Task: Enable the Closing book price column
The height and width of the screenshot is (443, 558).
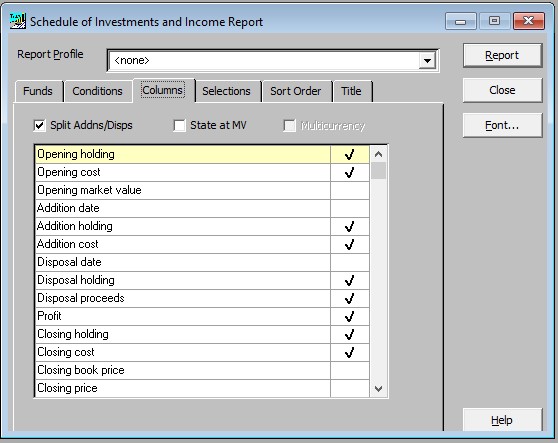Action: (350, 370)
